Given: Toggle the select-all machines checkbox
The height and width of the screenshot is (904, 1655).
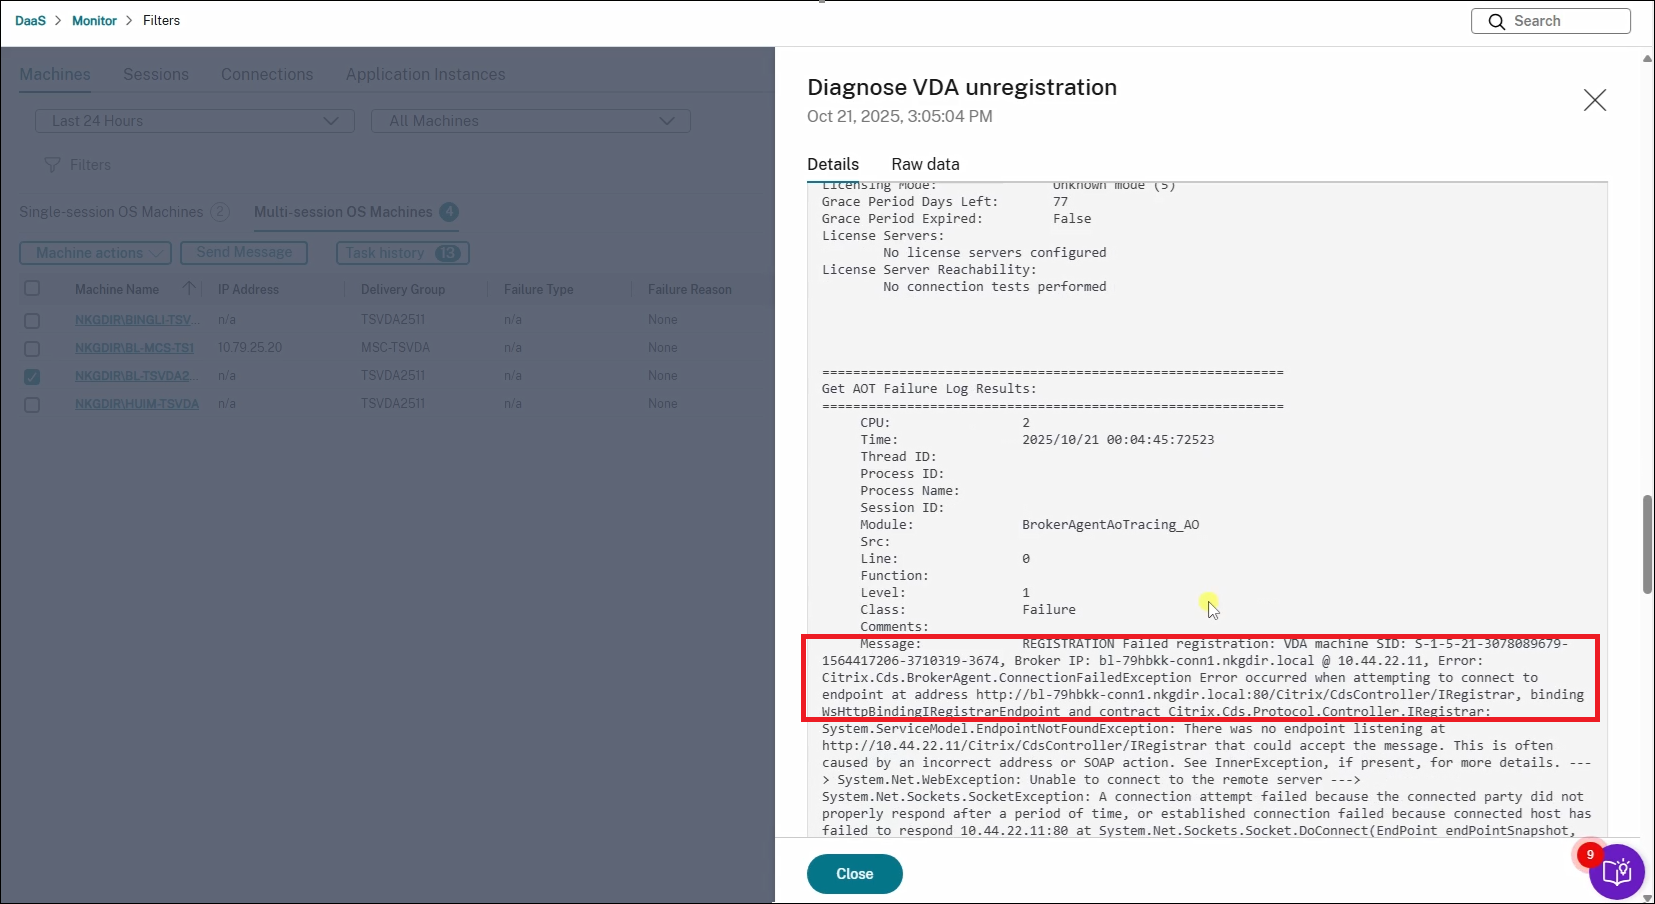Looking at the screenshot, I should click(x=32, y=289).
